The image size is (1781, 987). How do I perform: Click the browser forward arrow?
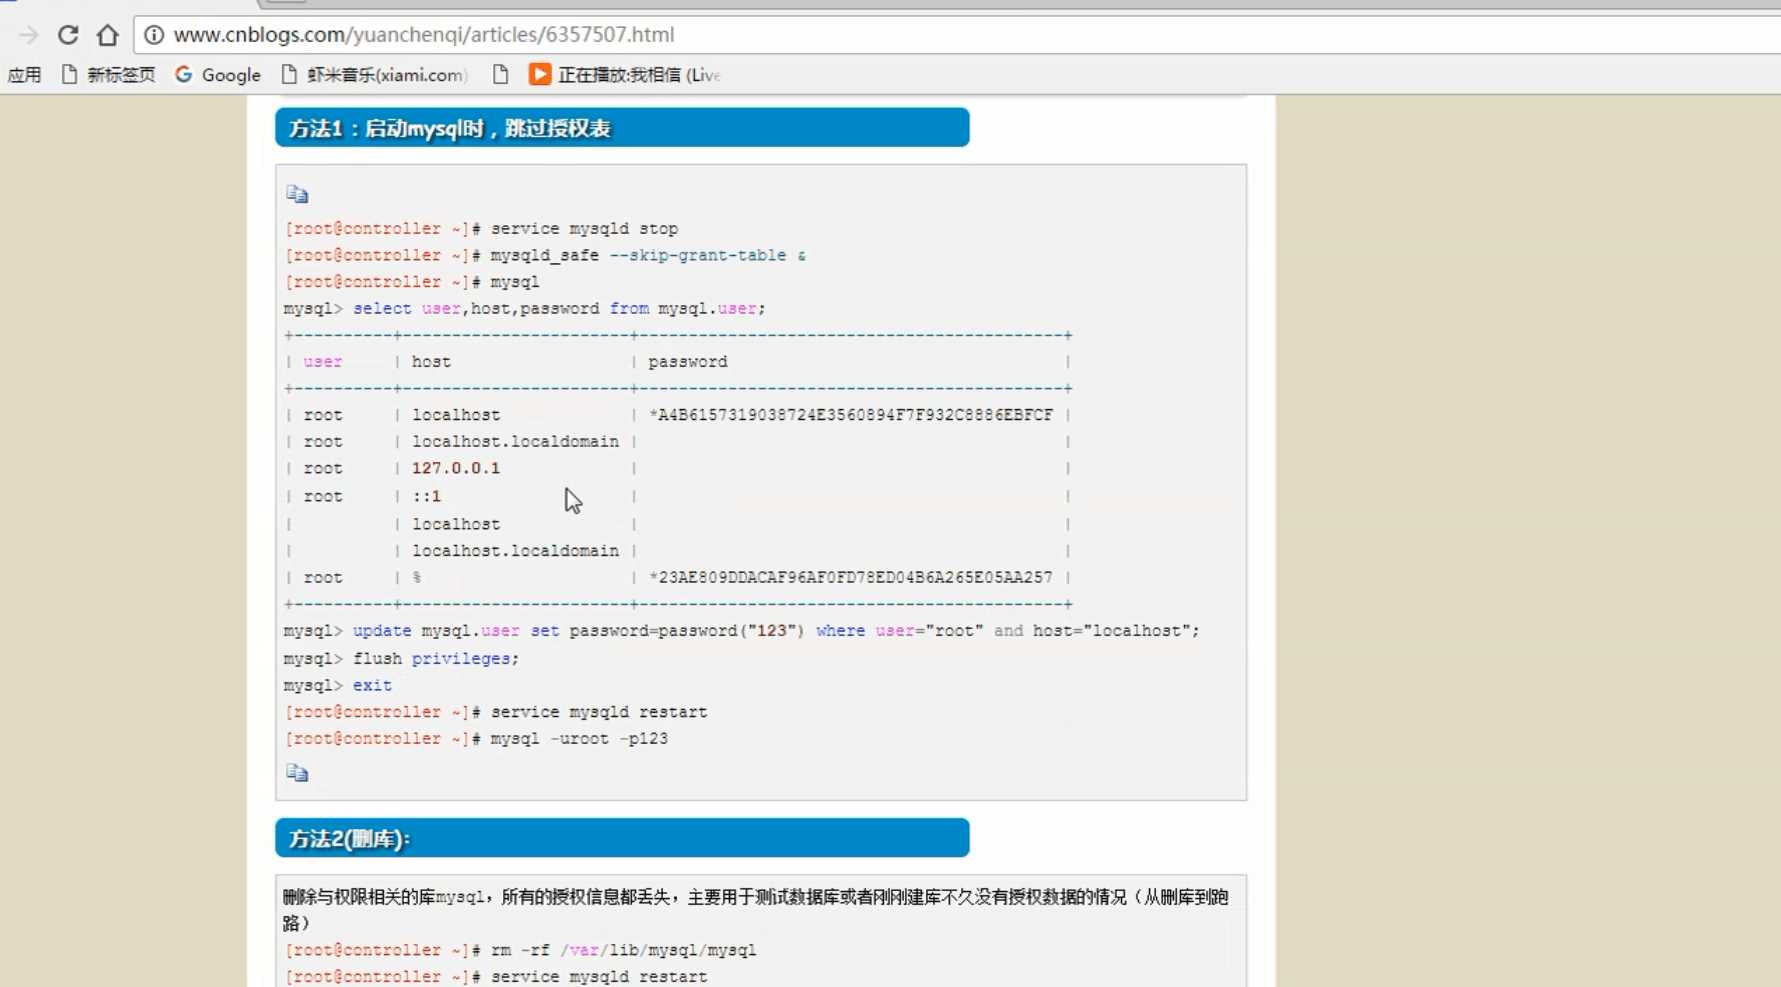click(x=28, y=35)
